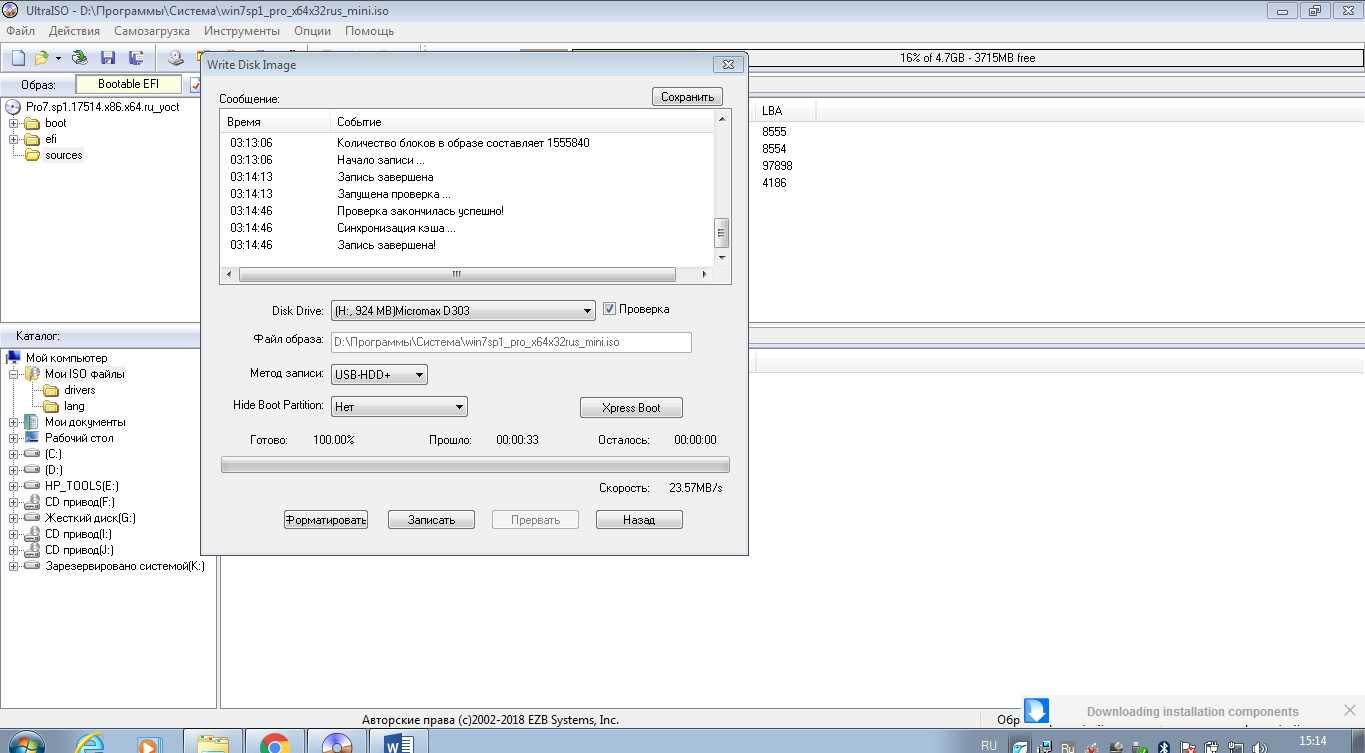1365x753 pixels.
Task: Click the write progress bar
Action: tap(475, 465)
